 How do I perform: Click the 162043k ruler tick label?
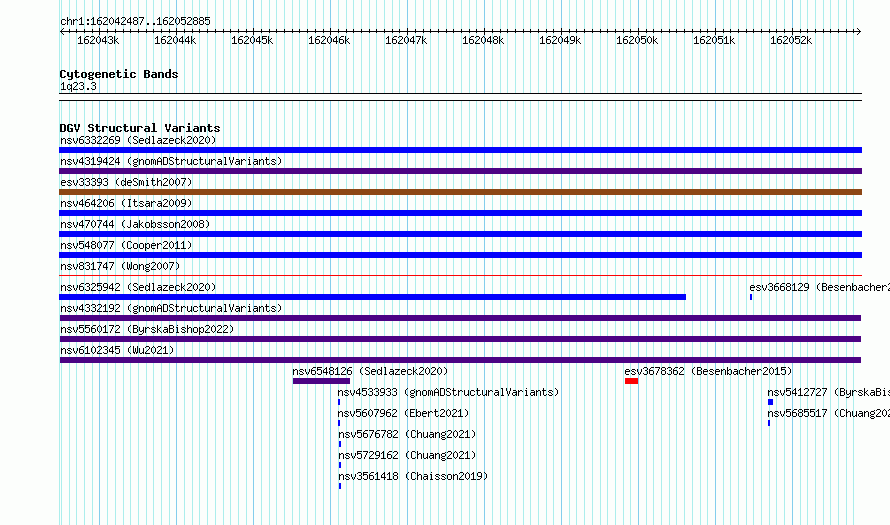pyautogui.click(x=98, y=40)
